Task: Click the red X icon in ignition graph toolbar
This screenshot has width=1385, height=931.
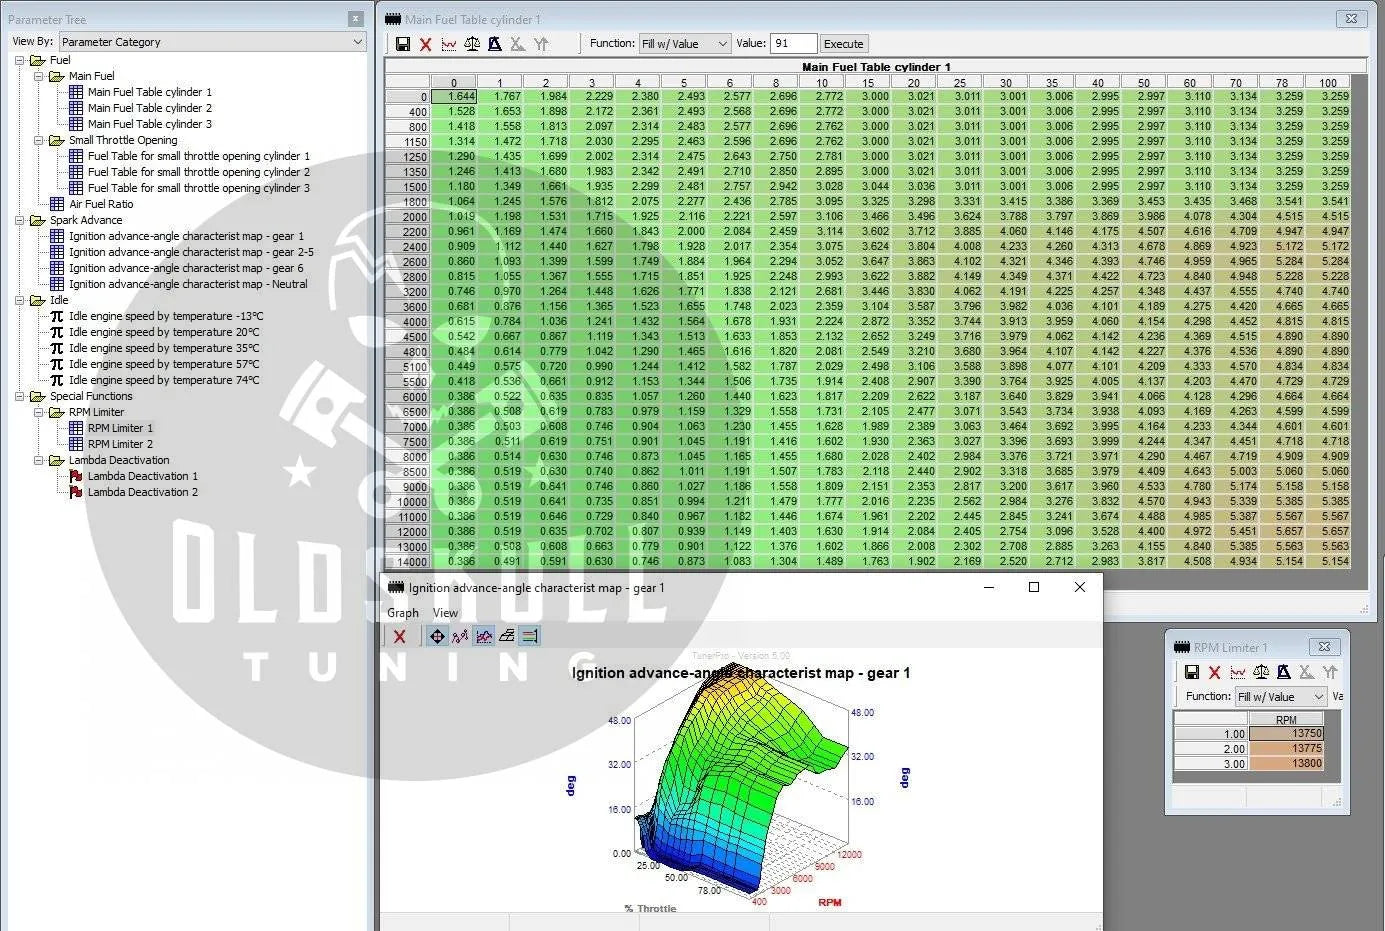Action: [x=399, y=636]
